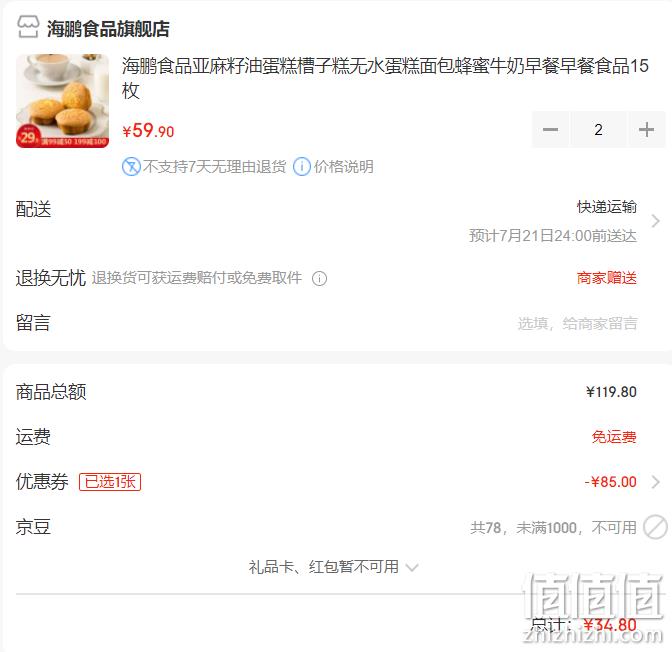
Task: Open the 海鹏食品亚麻籽油蛋糕 product title
Action: pyautogui.click(x=385, y=78)
